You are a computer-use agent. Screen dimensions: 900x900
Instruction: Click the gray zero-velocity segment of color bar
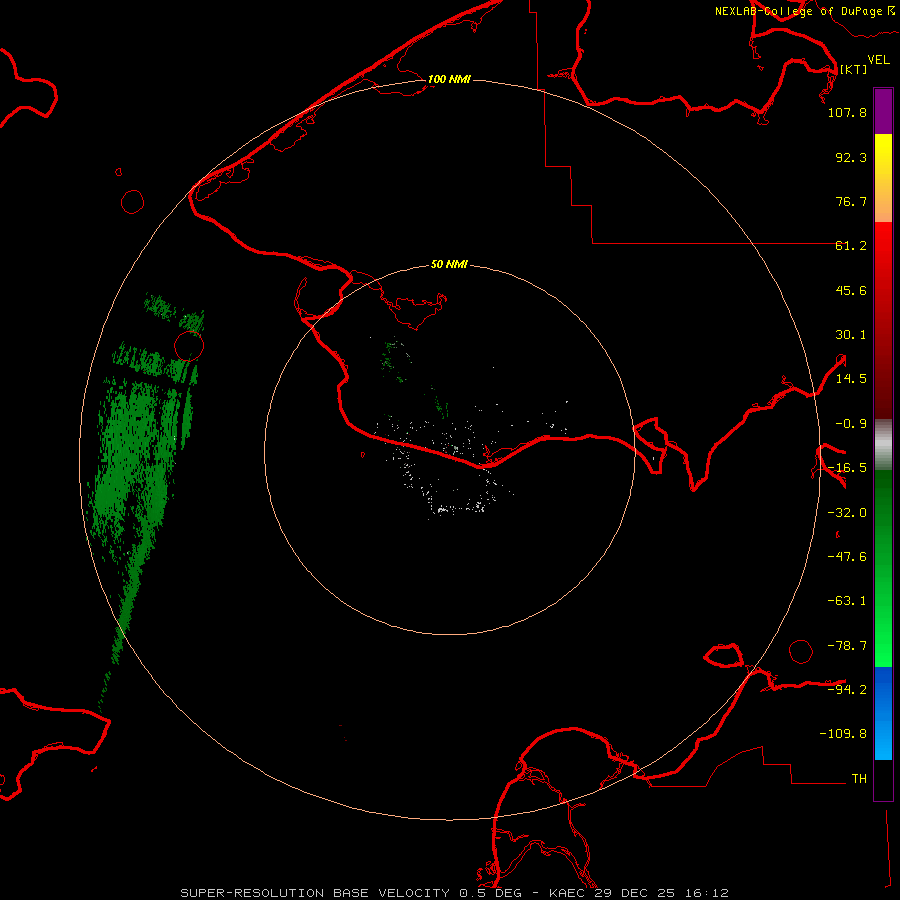(883, 445)
